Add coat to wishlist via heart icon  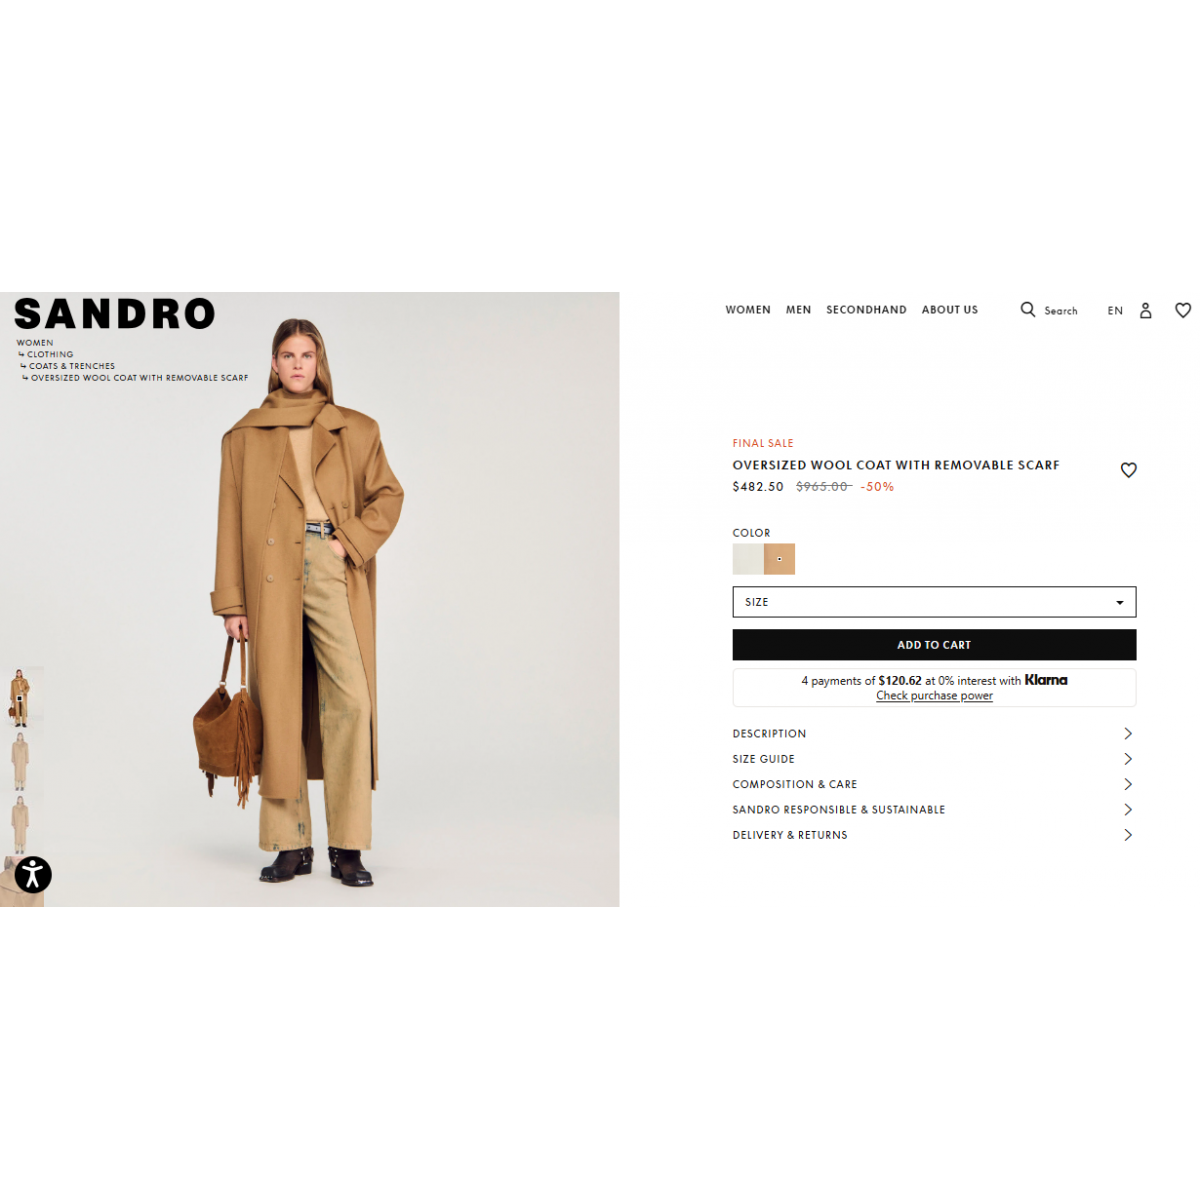pos(1128,470)
